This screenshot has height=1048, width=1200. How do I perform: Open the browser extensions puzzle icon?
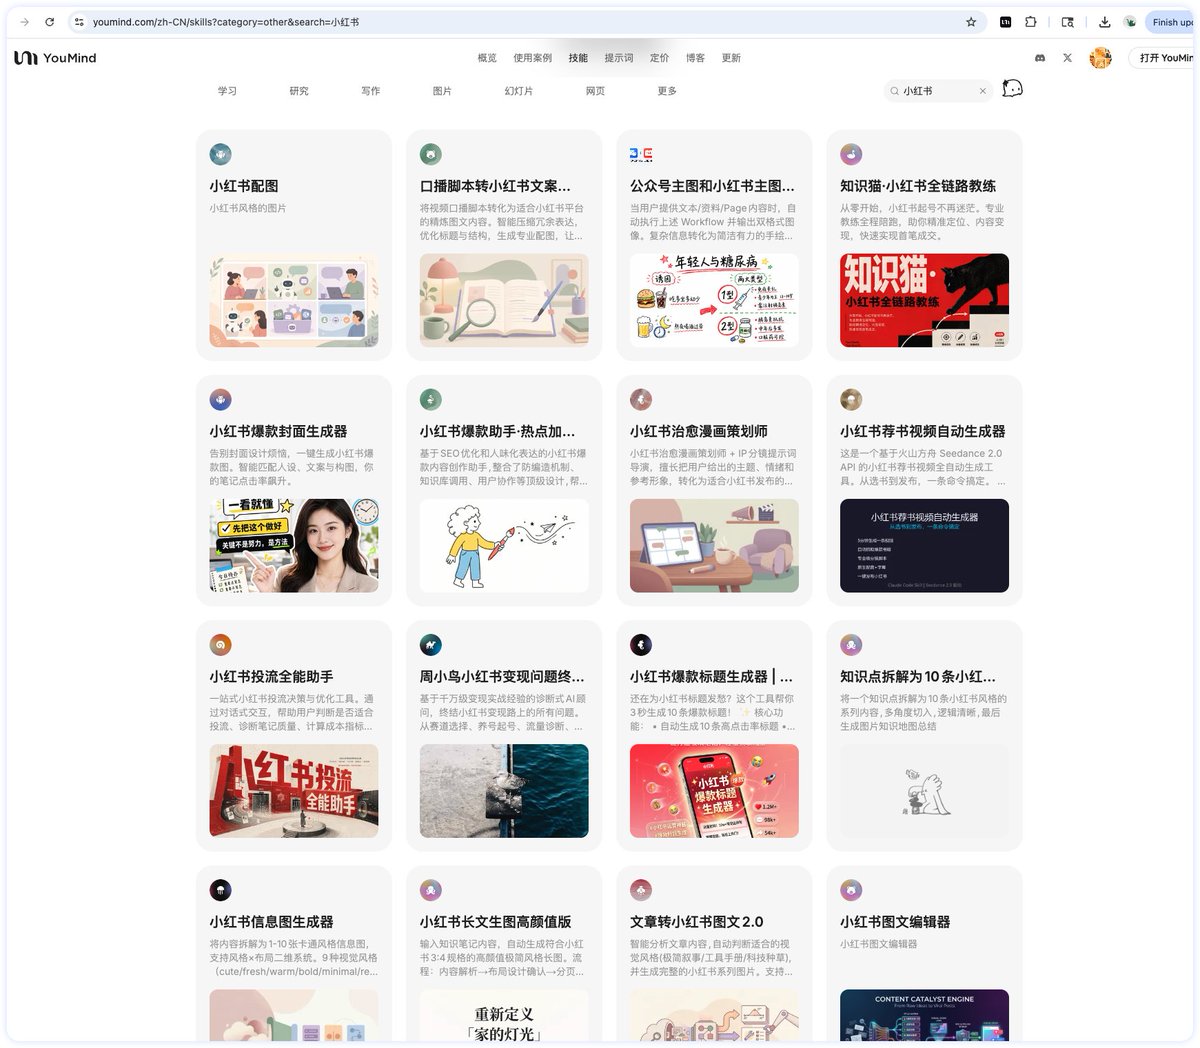(x=1030, y=21)
